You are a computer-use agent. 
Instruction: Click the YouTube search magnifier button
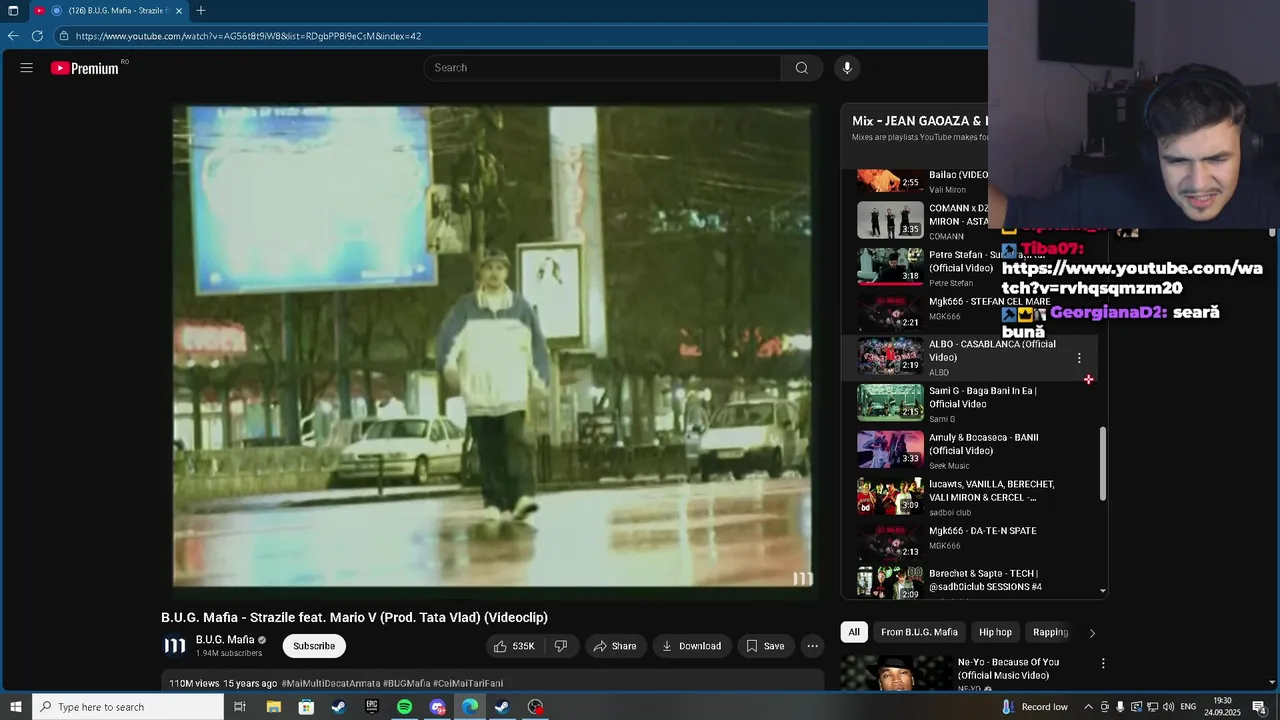[802, 68]
